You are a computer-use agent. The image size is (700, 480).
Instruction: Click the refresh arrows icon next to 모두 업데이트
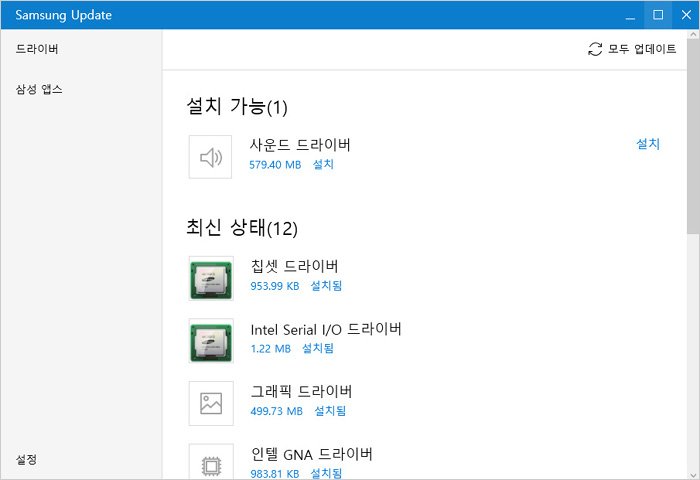click(x=595, y=49)
